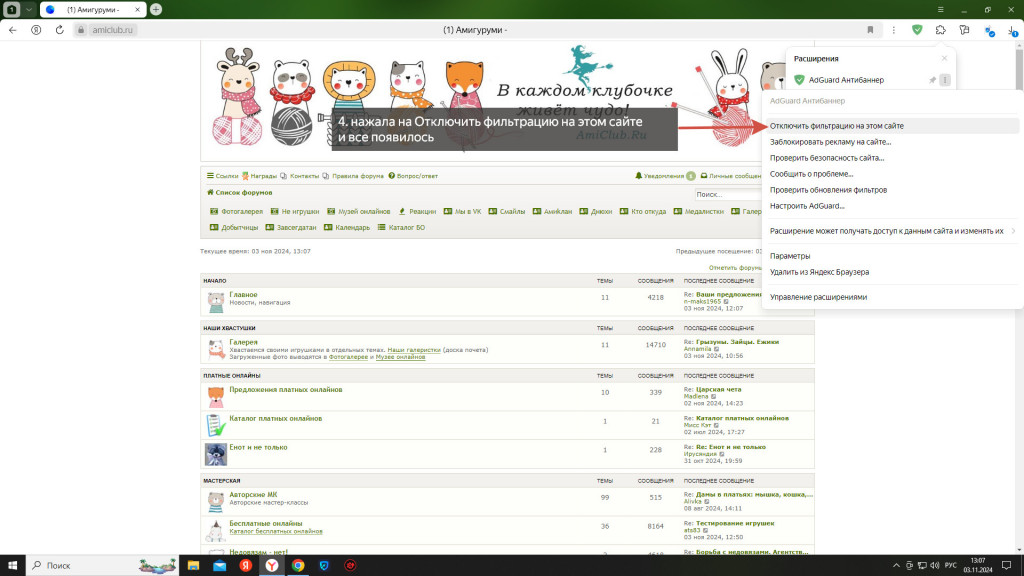Choose Настроить AdGuard menu entry
Image resolution: width=1024 pixels, height=576 pixels.
[807, 205]
